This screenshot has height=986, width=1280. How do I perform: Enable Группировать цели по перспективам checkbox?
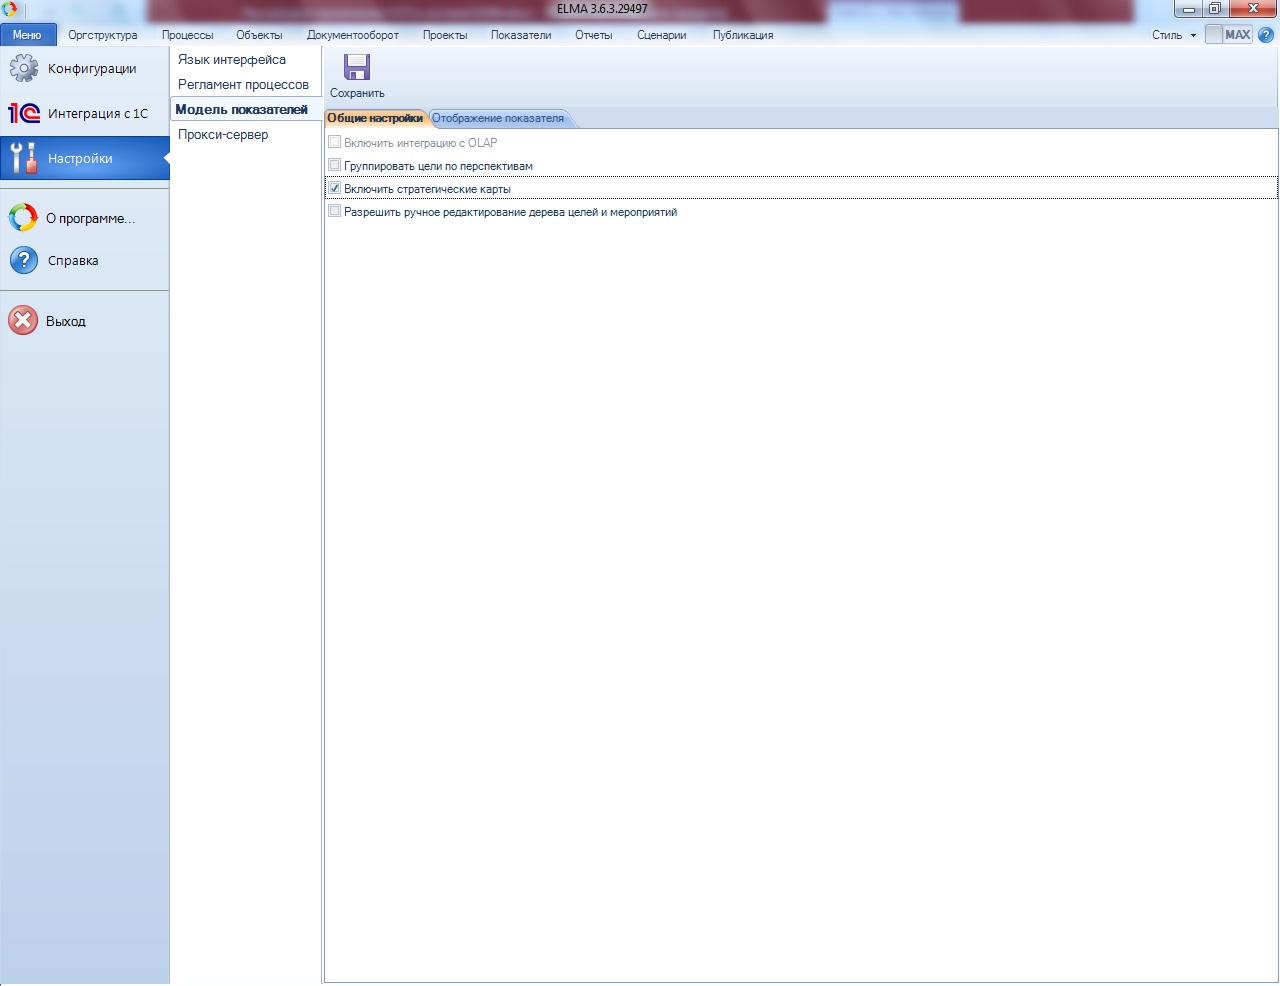click(335, 165)
